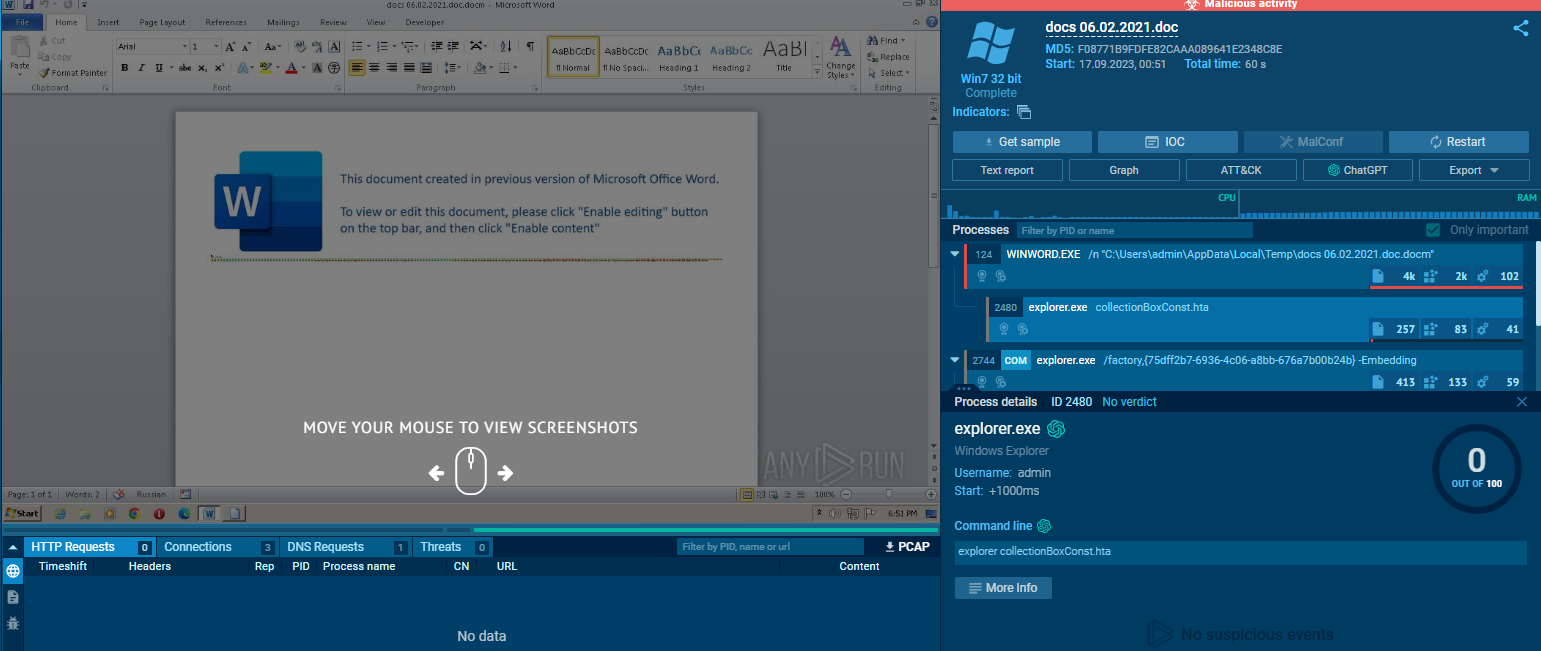Click Chrome icon in Windows taskbar
The width and height of the screenshot is (1541, 651).
coord(134,513)
